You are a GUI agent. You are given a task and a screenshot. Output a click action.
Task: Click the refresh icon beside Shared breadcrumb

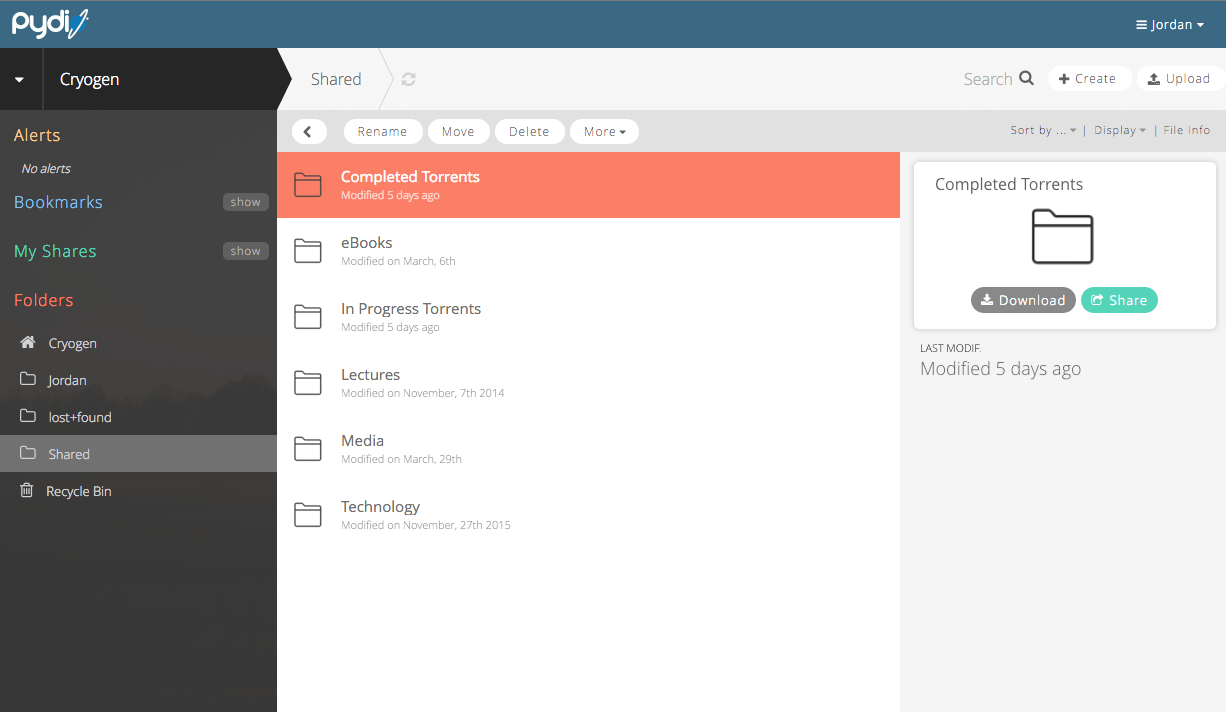click(x=408, y=79)
